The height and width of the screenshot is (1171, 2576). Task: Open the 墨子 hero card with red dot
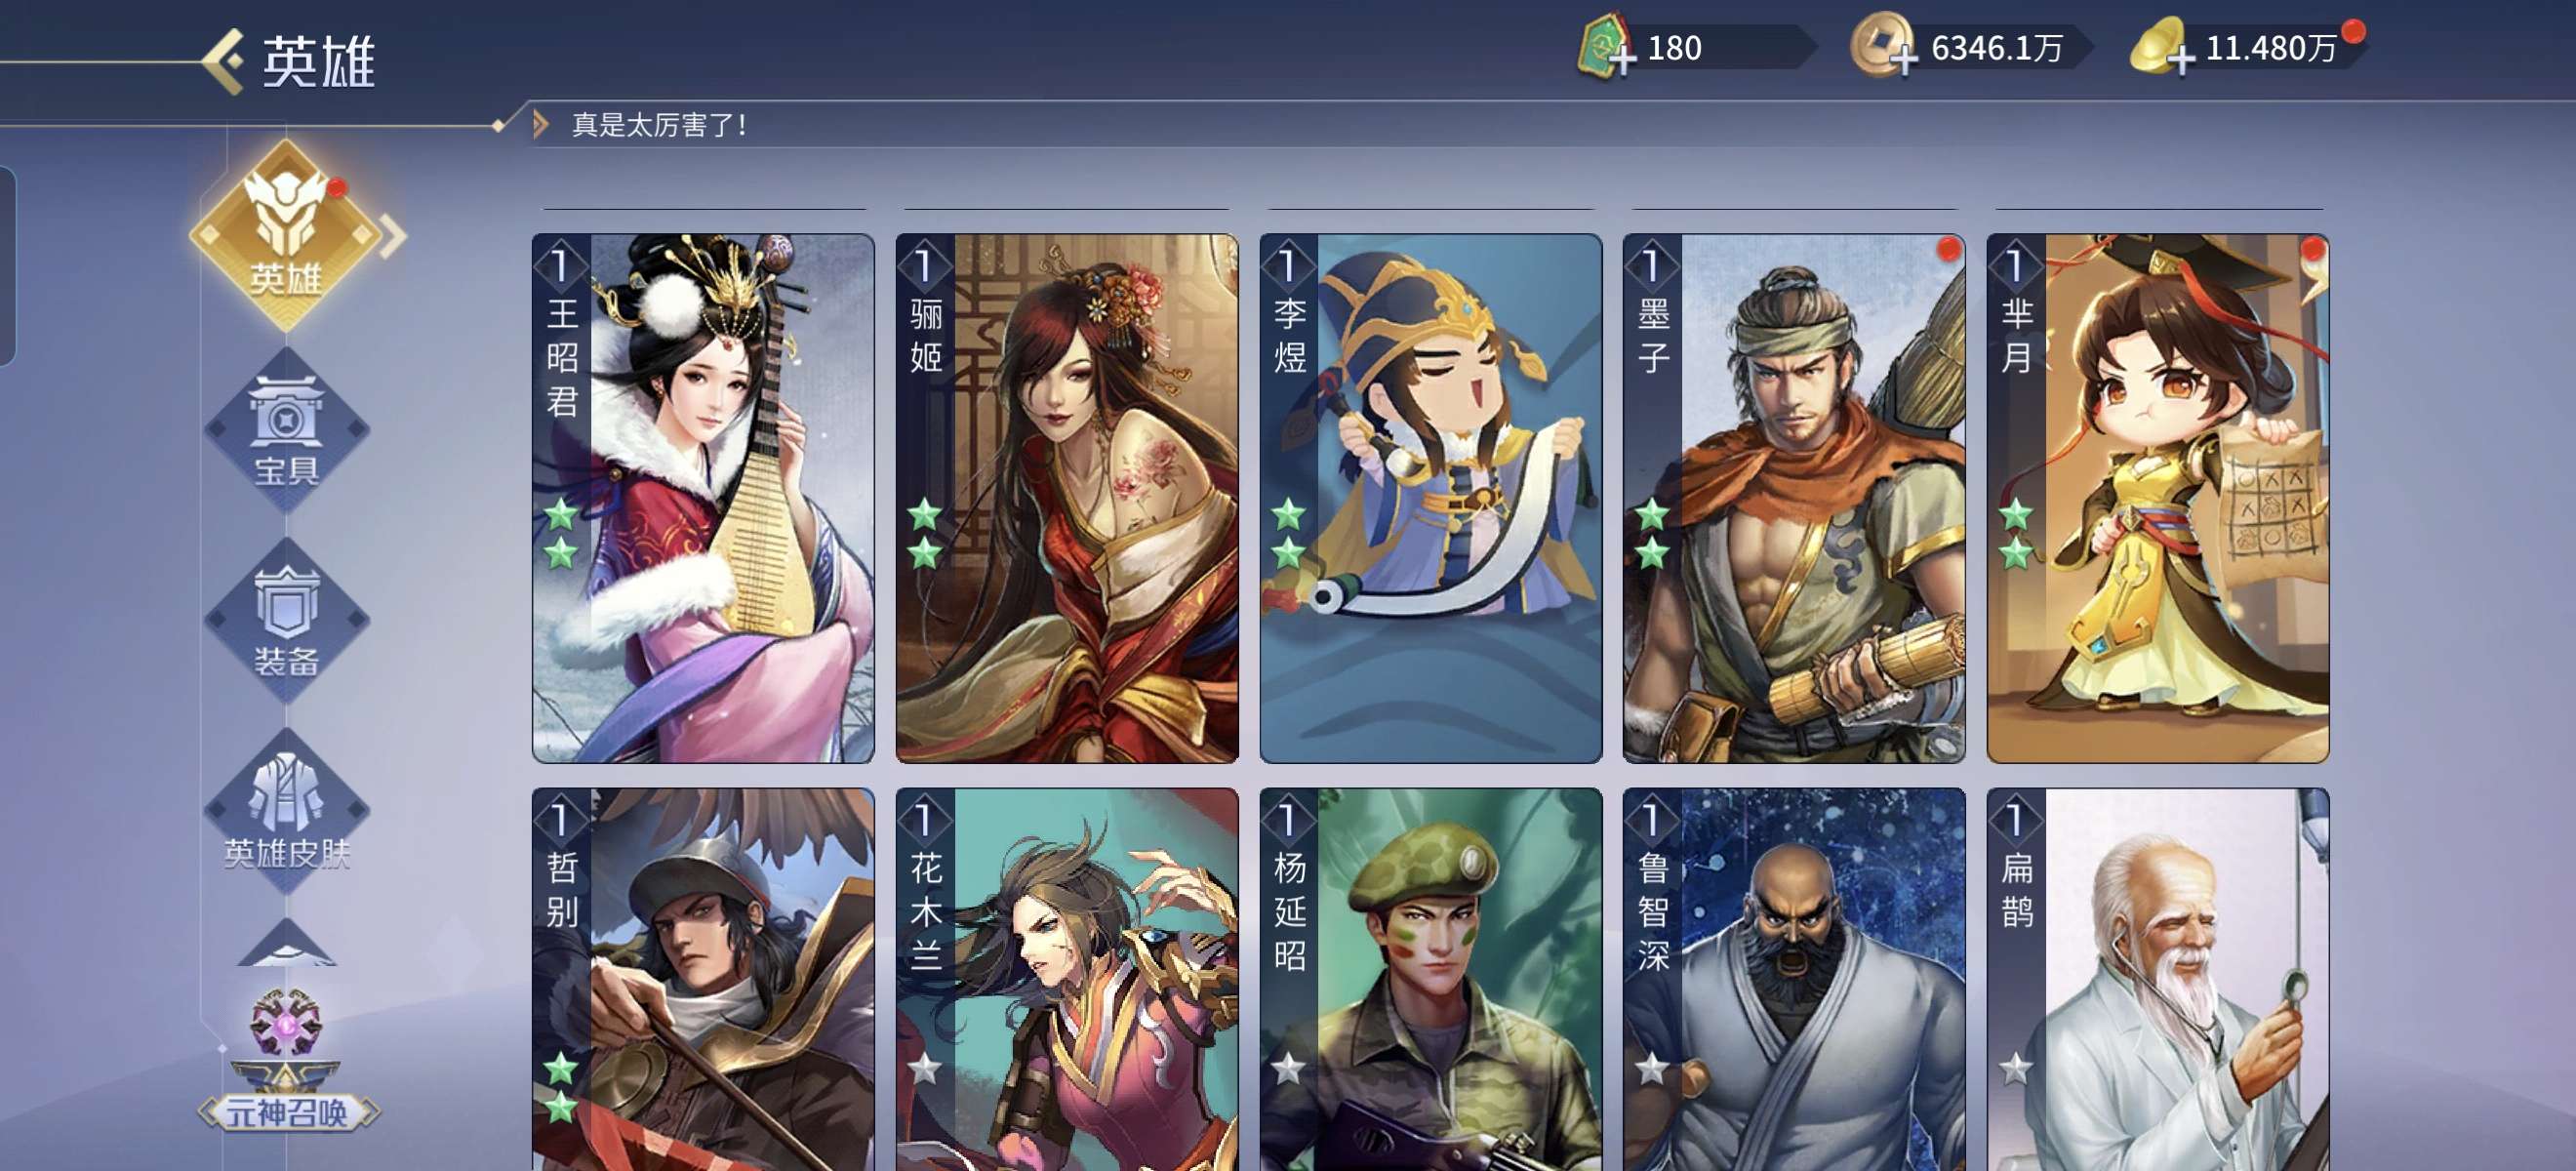(1794, 499)
